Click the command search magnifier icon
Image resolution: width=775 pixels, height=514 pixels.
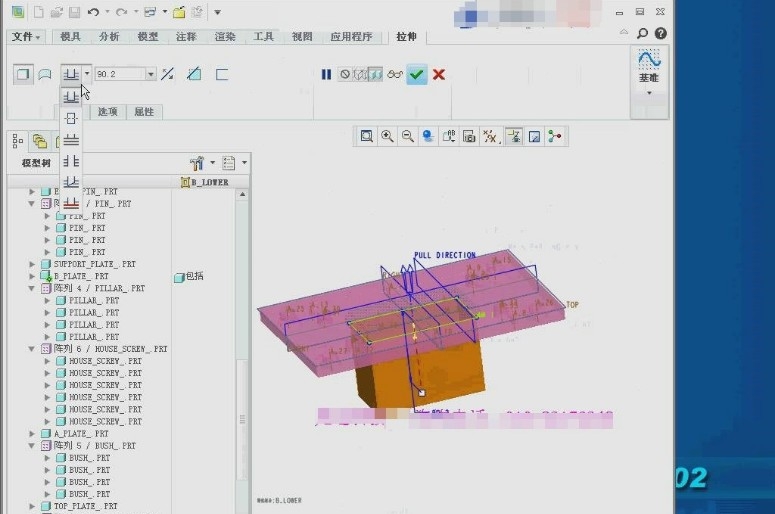642,33
